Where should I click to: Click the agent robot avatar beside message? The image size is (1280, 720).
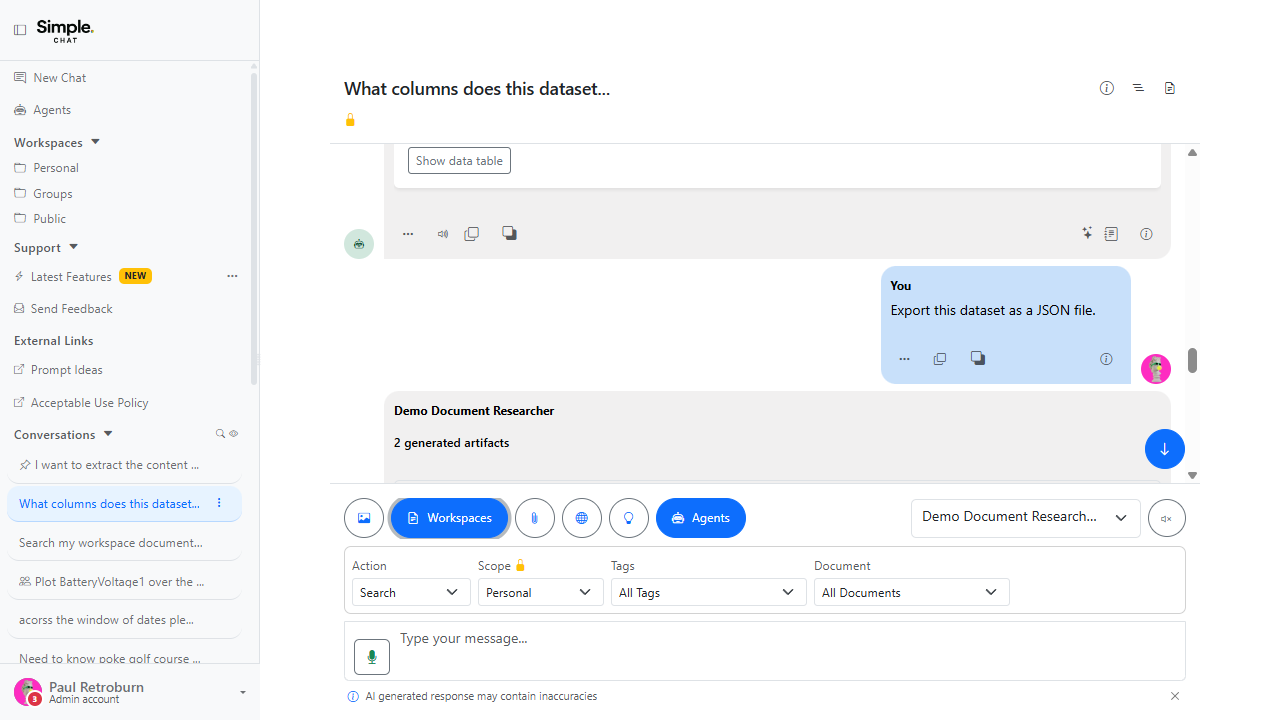click(x=359, y=243)
